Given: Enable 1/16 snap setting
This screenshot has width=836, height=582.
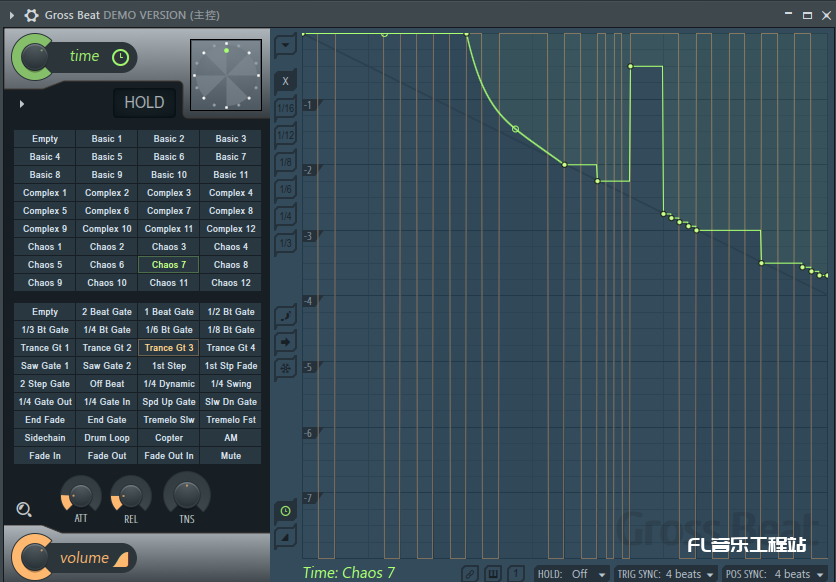Looking at the screenshot, I should pyautogui.click(x=285, y=108).
